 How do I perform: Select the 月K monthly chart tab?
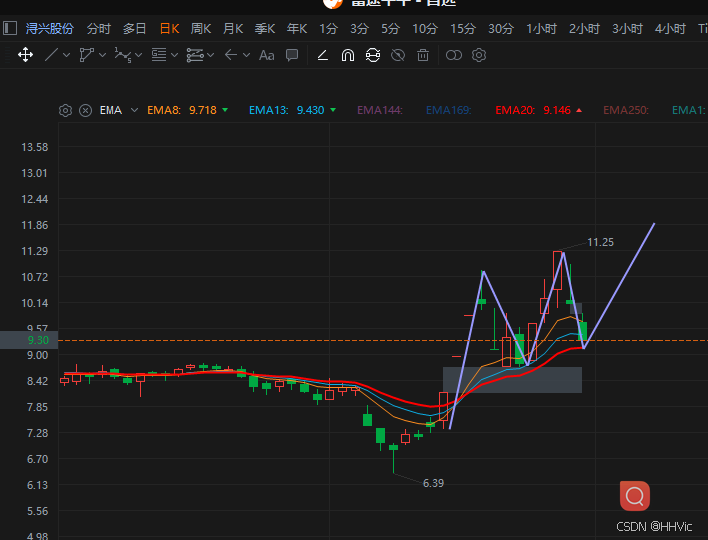233,28
